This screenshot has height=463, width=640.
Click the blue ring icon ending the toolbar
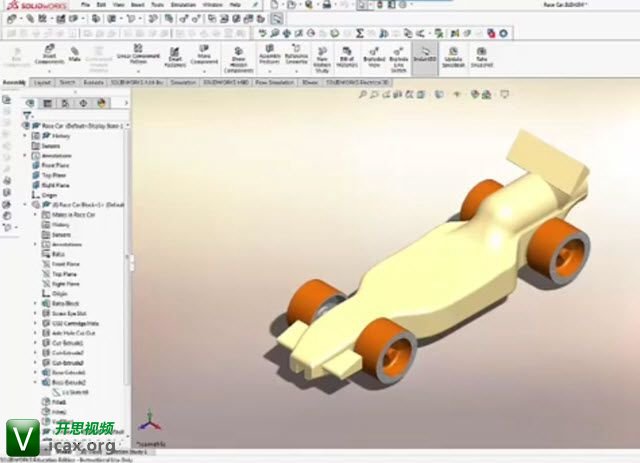504,33
